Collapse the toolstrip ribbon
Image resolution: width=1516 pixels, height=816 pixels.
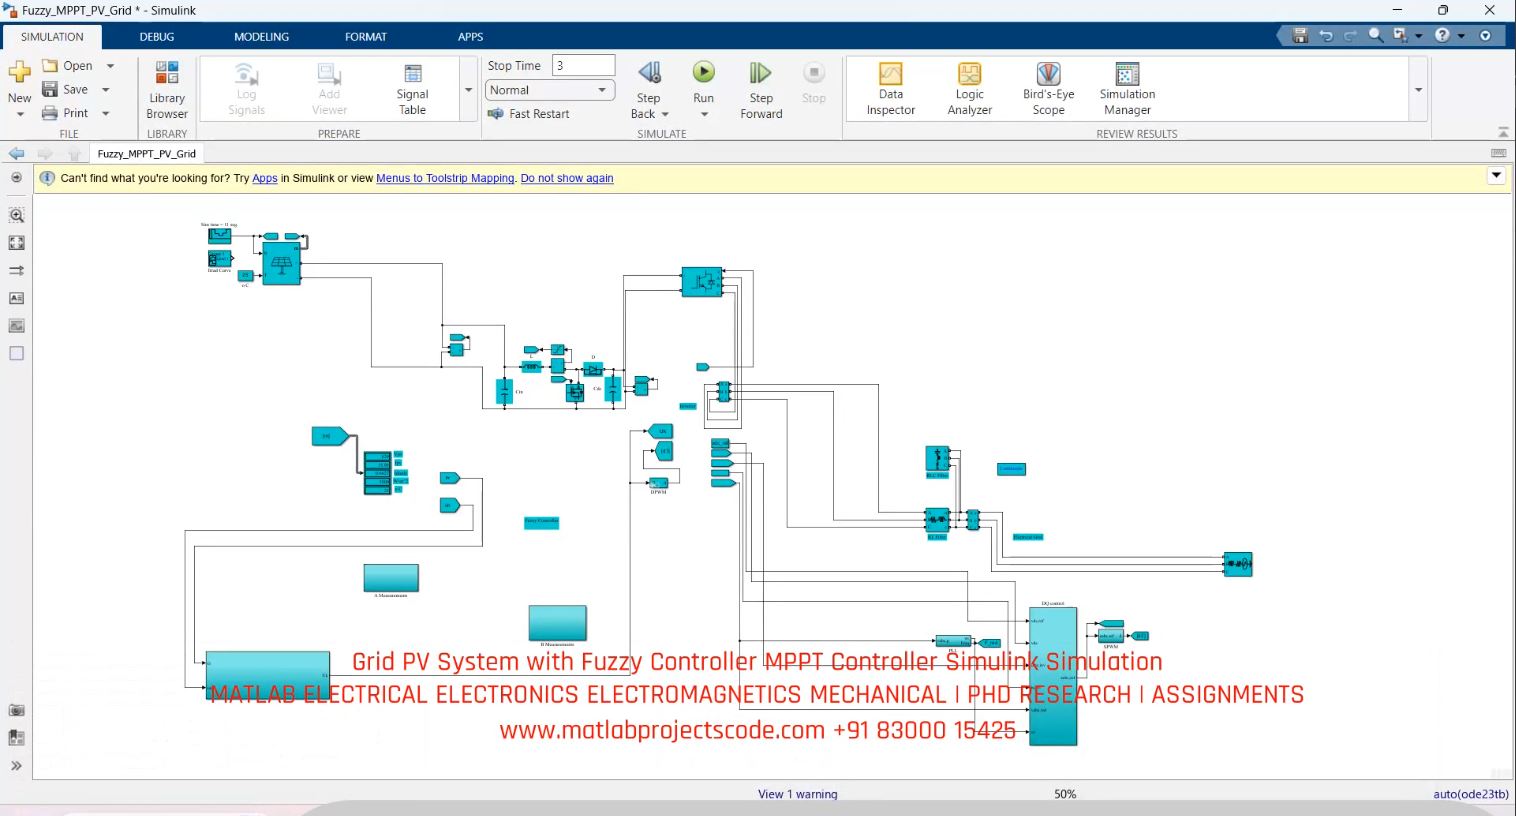(1503, 132)
